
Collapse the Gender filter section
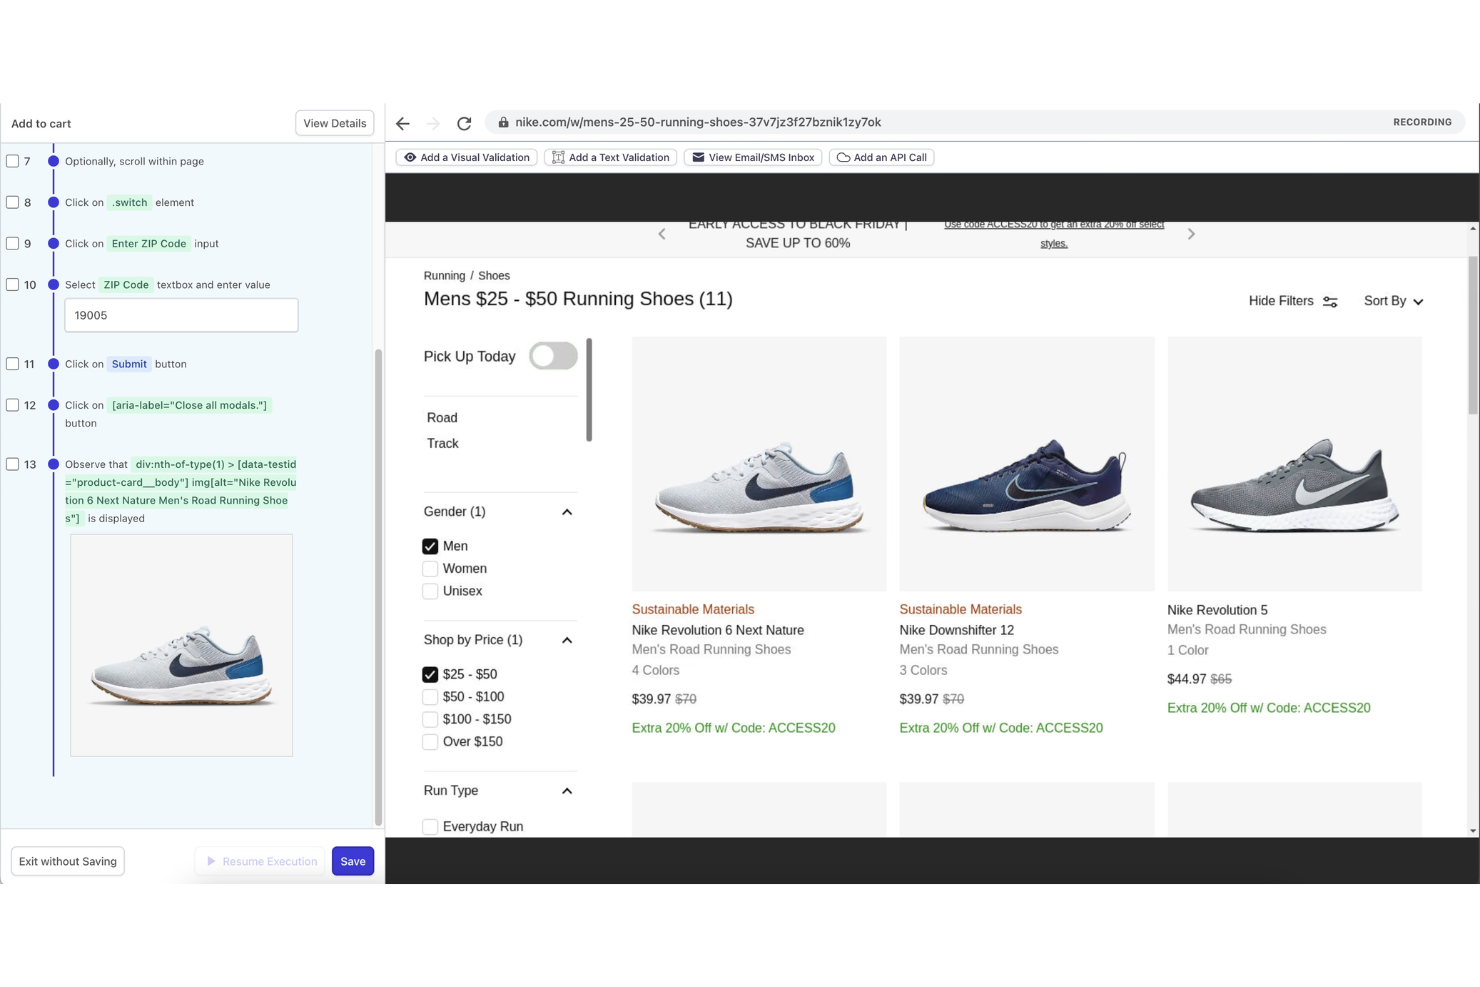[x=567, y=512]
